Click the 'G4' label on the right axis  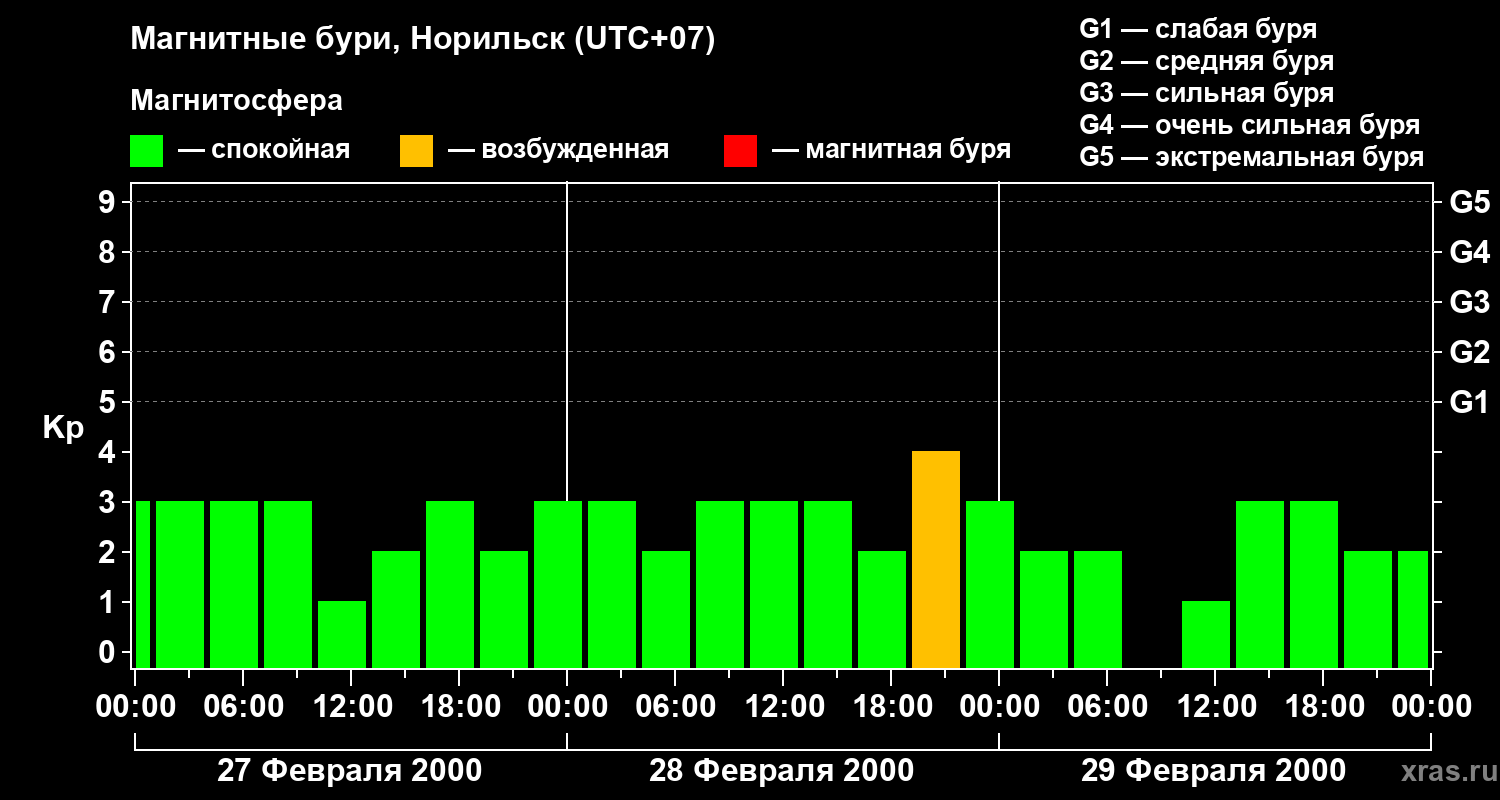[1469, 252]
